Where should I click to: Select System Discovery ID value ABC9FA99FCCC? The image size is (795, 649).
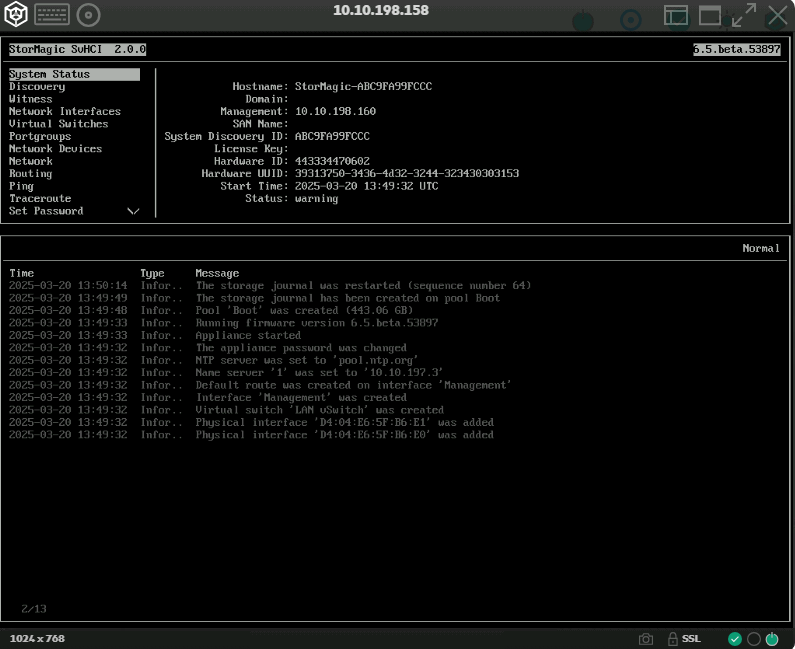(x=332, y=136)
